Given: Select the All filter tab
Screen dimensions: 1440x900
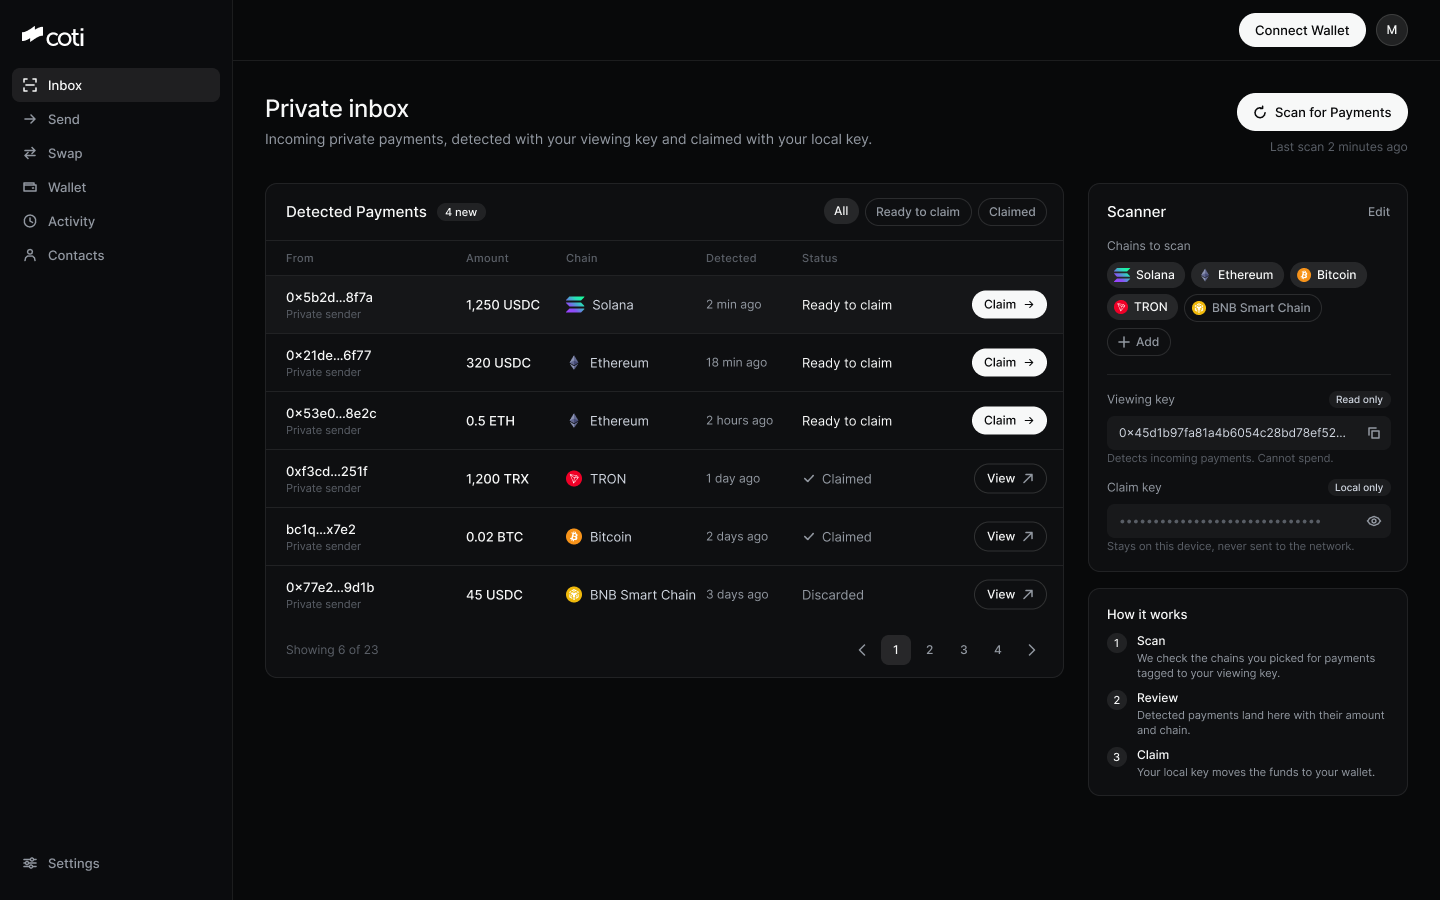Looking at the screenshot, I should click(x=841, y=211).
